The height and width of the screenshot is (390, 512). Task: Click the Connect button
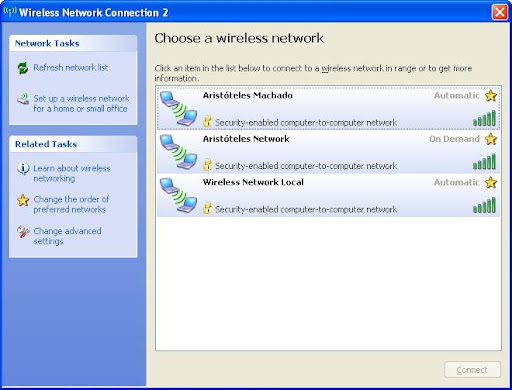tap(472, 370)
